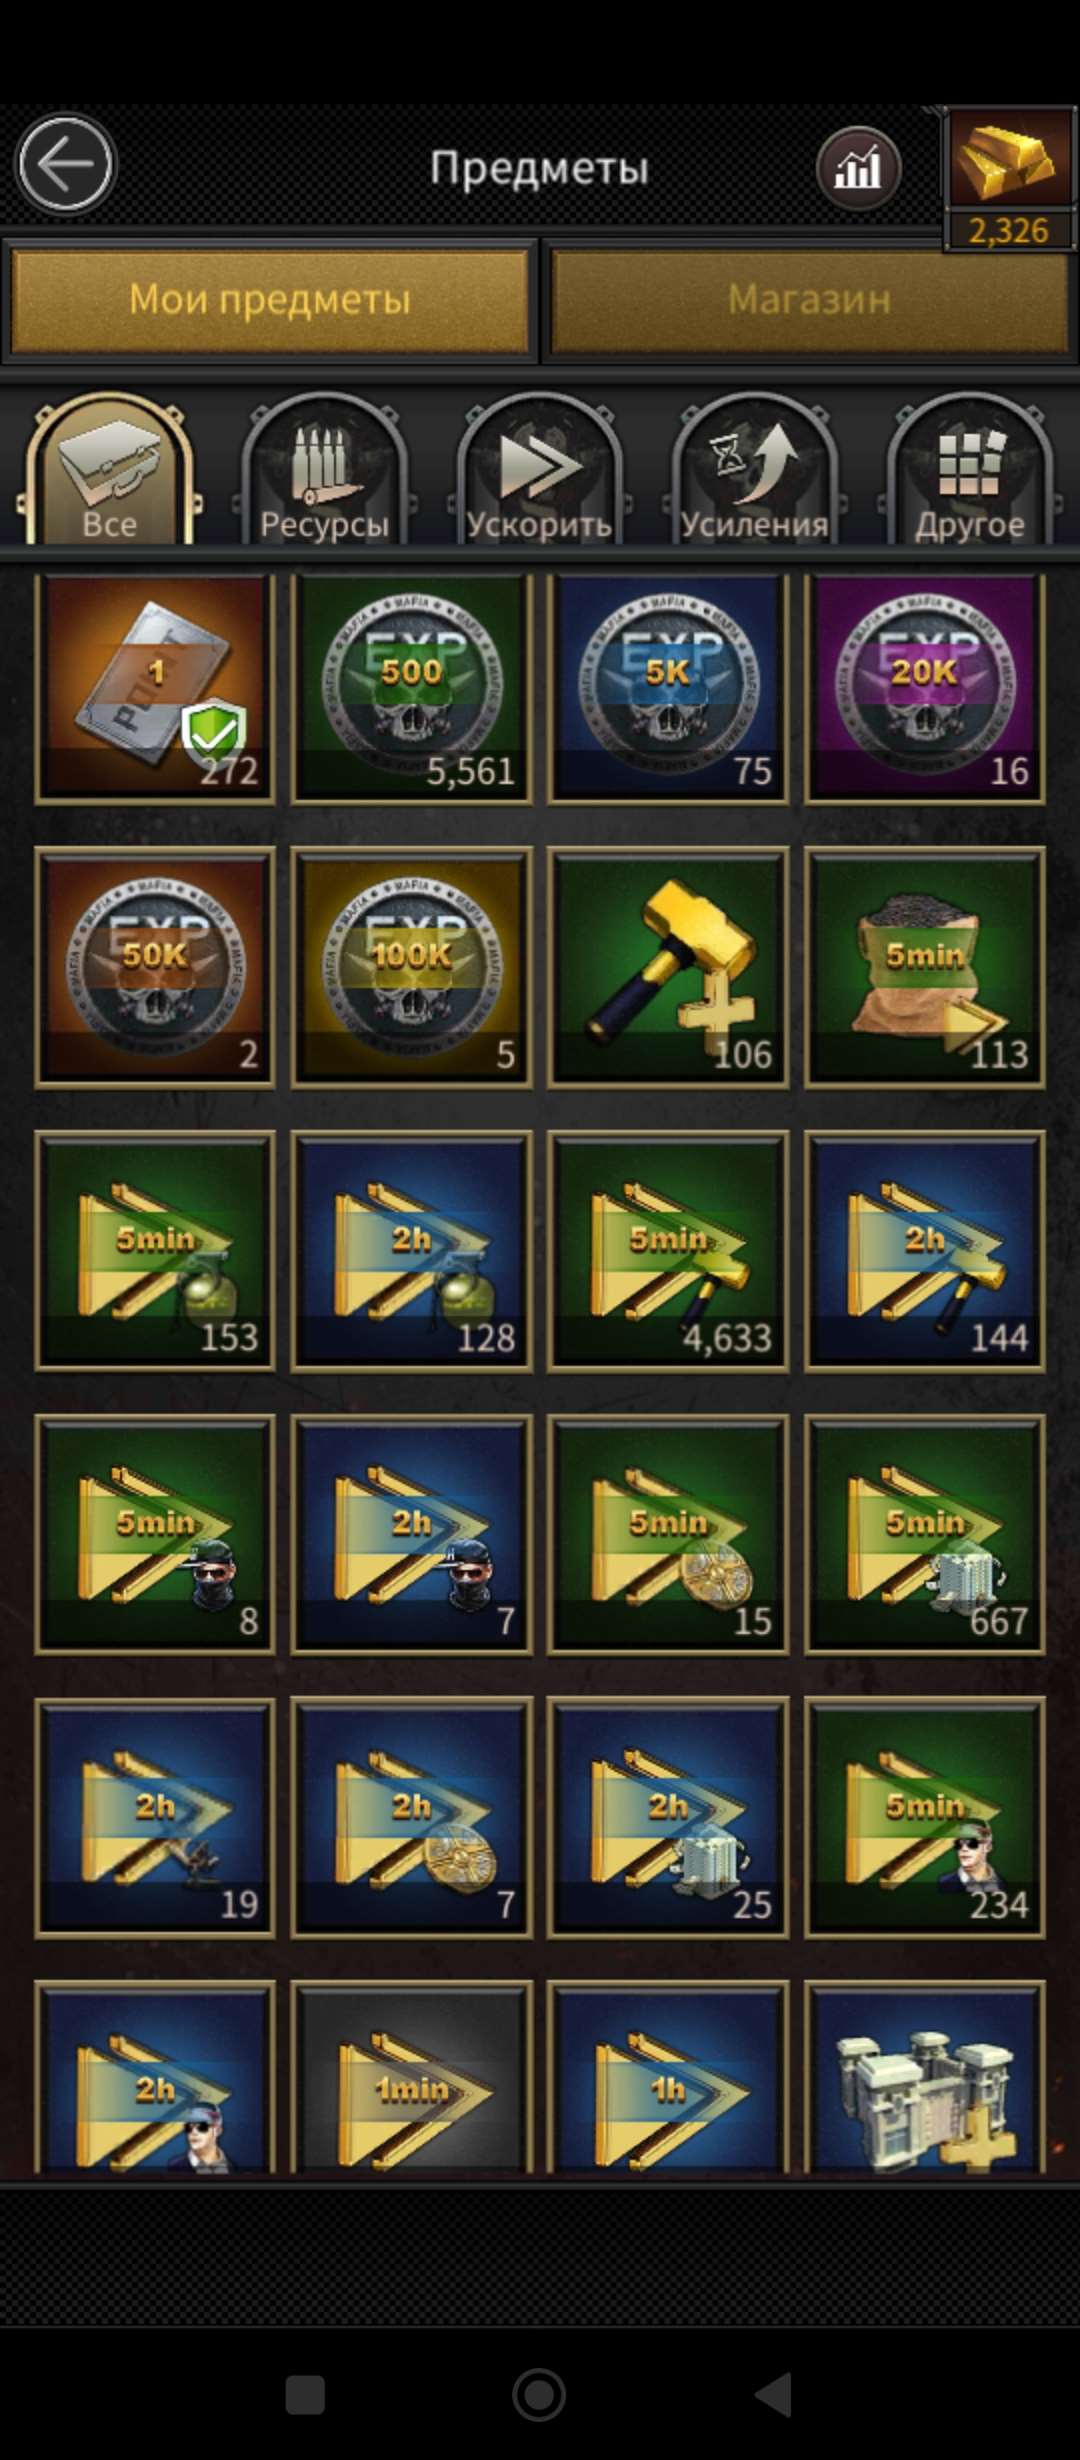Image resolution: width=1080 pixels, height=2460 pixels.
Task: Switch to the Ресурсы tab
Action: [x=324, y=470]
